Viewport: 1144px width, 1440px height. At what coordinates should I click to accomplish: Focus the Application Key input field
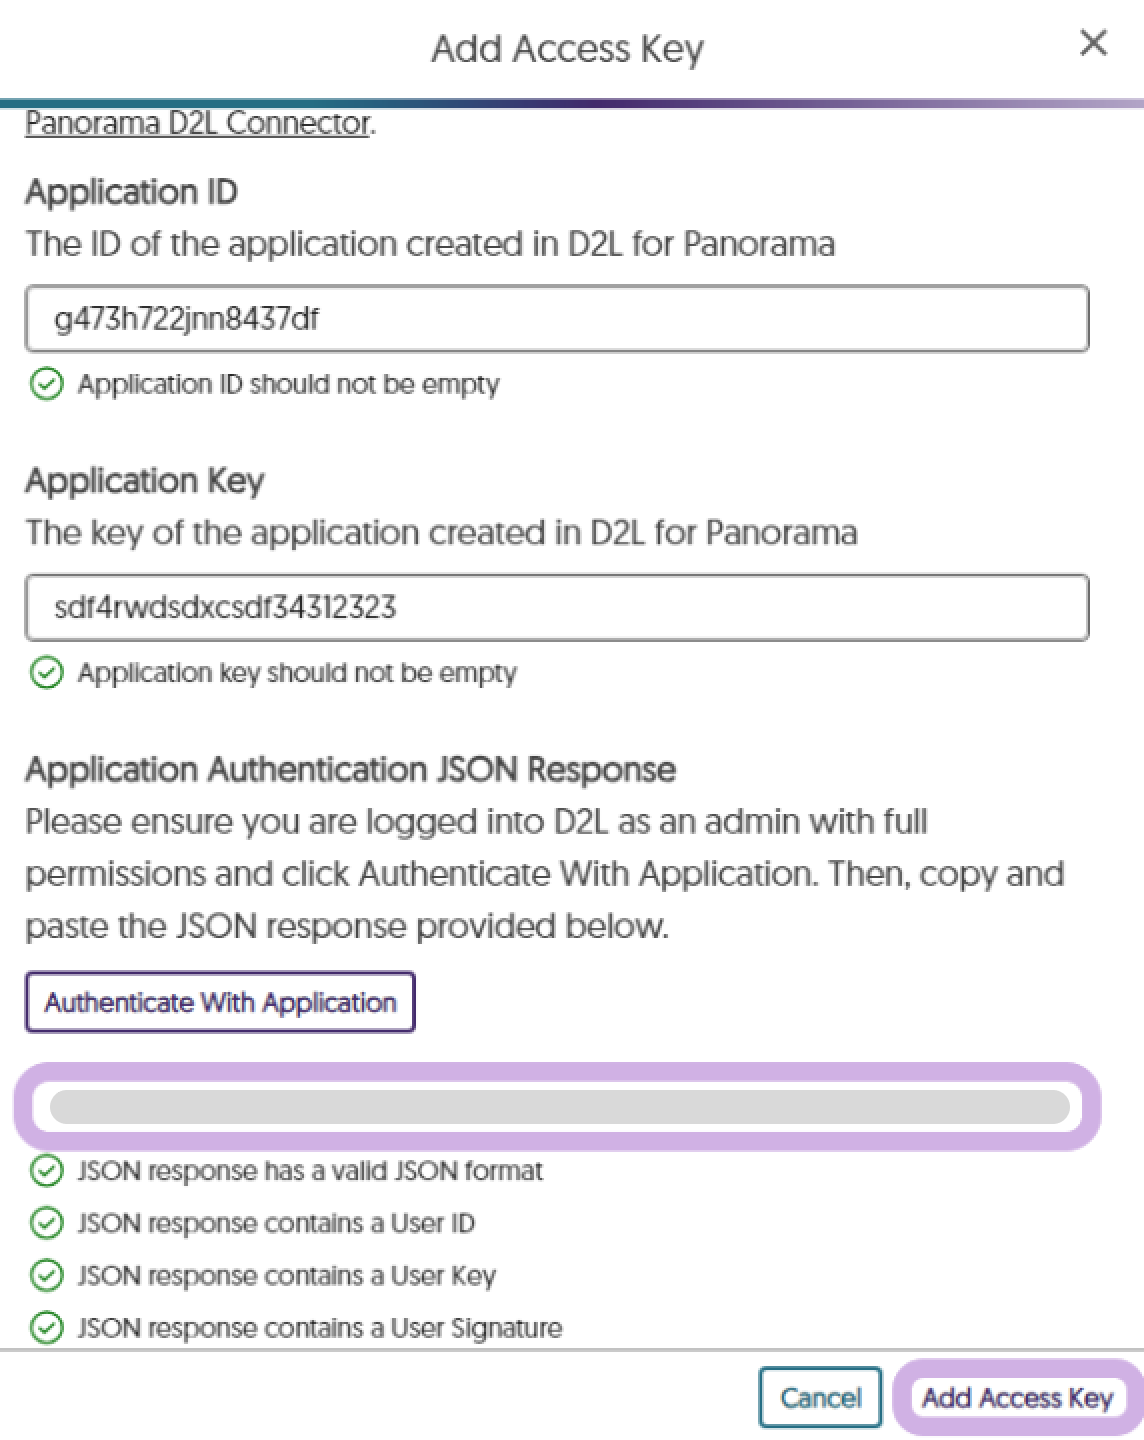point(557,607)
